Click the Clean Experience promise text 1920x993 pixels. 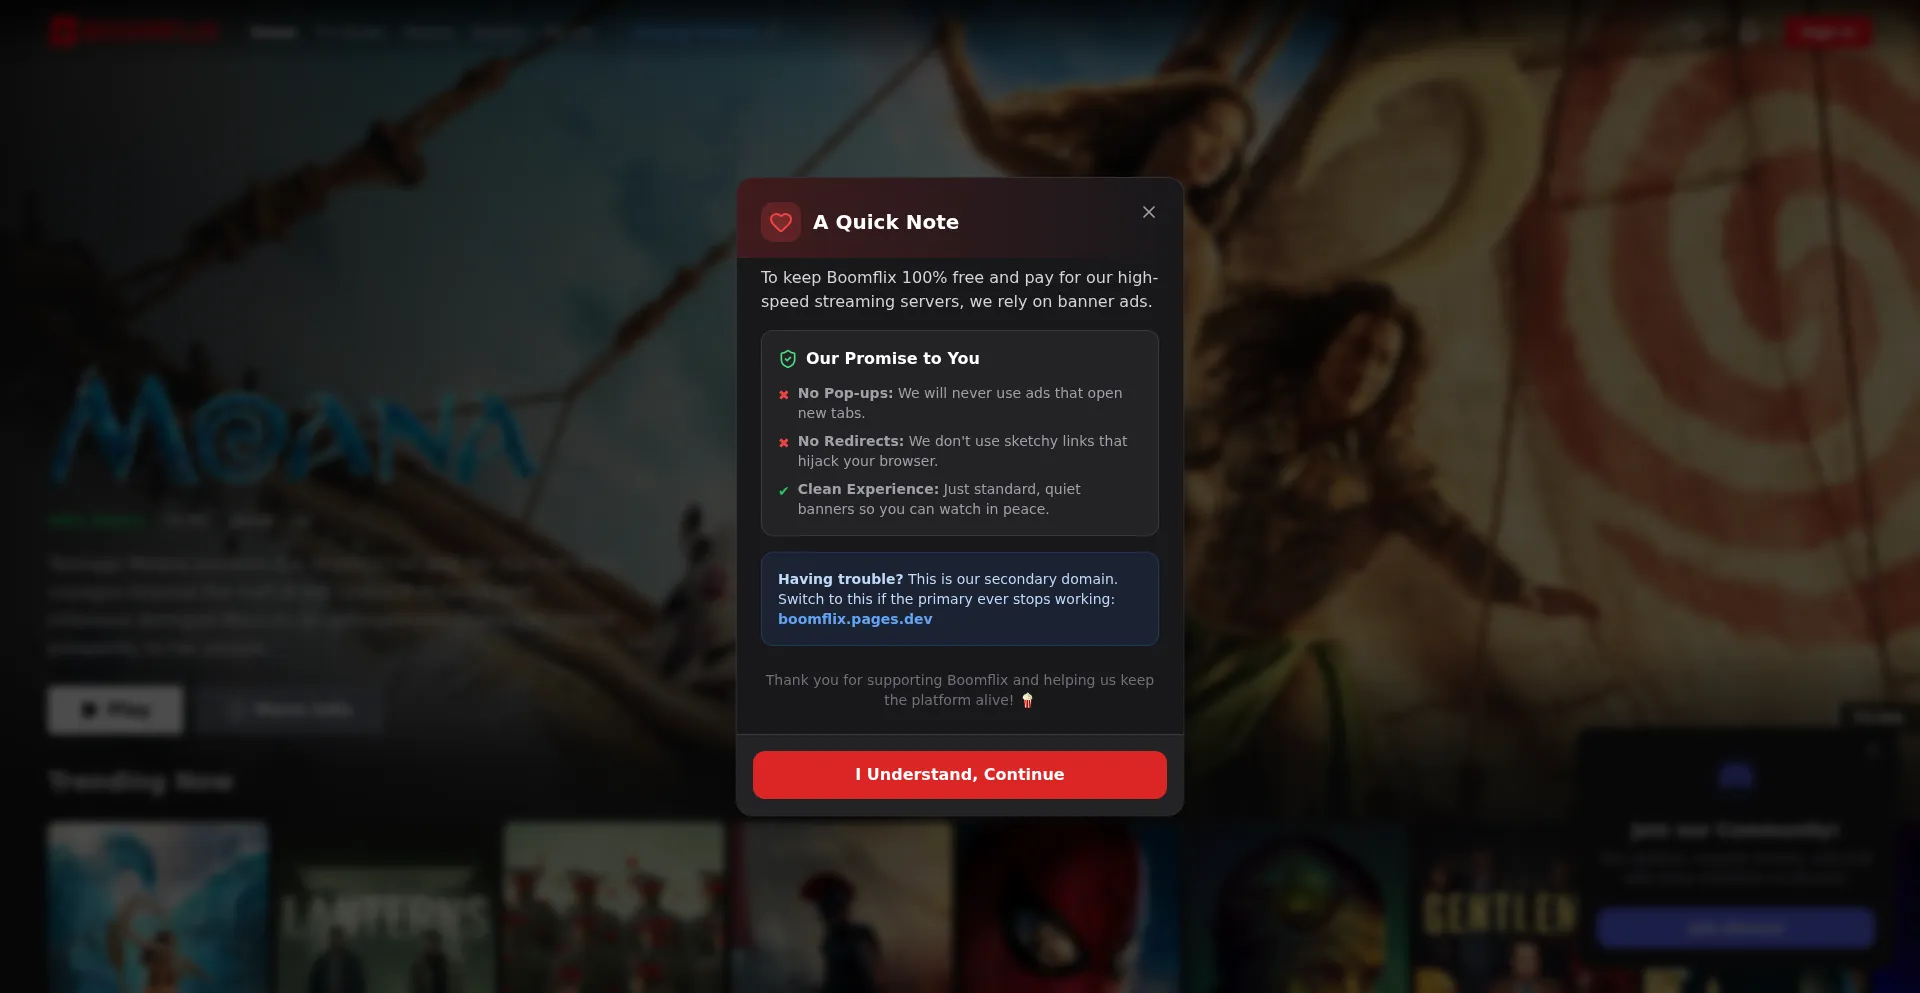click(939, 499)
